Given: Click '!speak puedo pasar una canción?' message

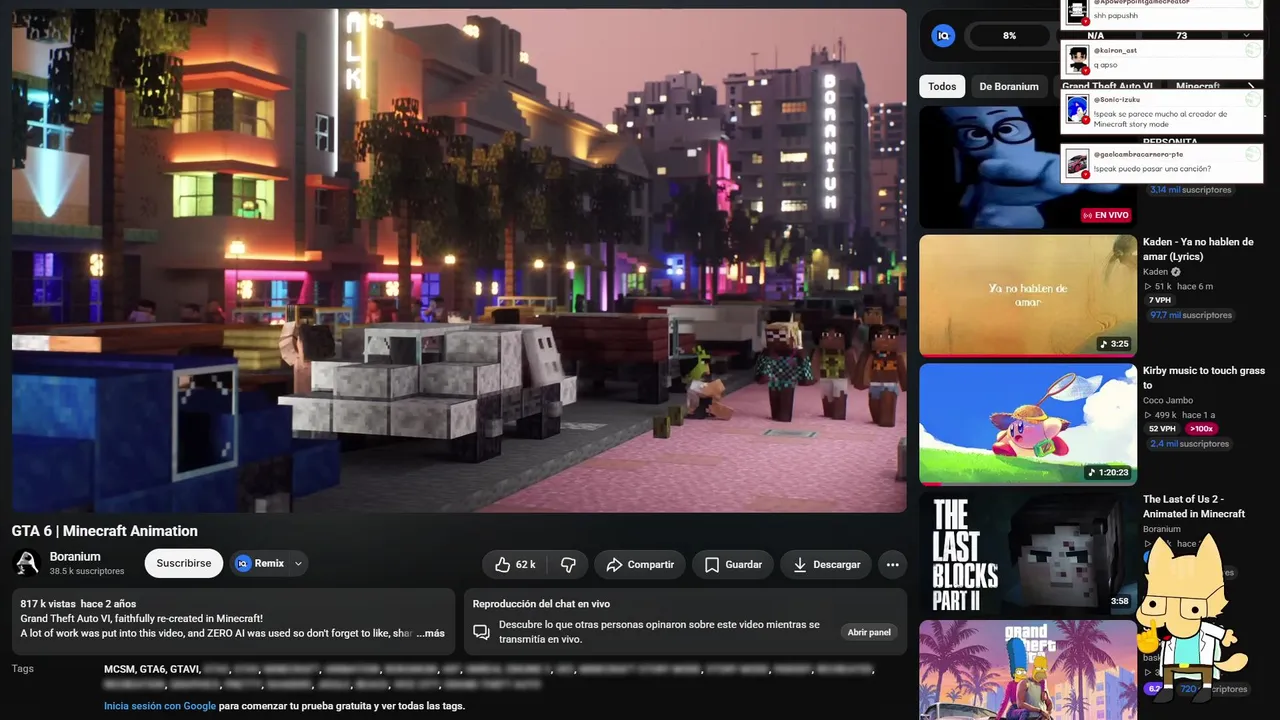Looking at the screenshot, I should 1152,169.
